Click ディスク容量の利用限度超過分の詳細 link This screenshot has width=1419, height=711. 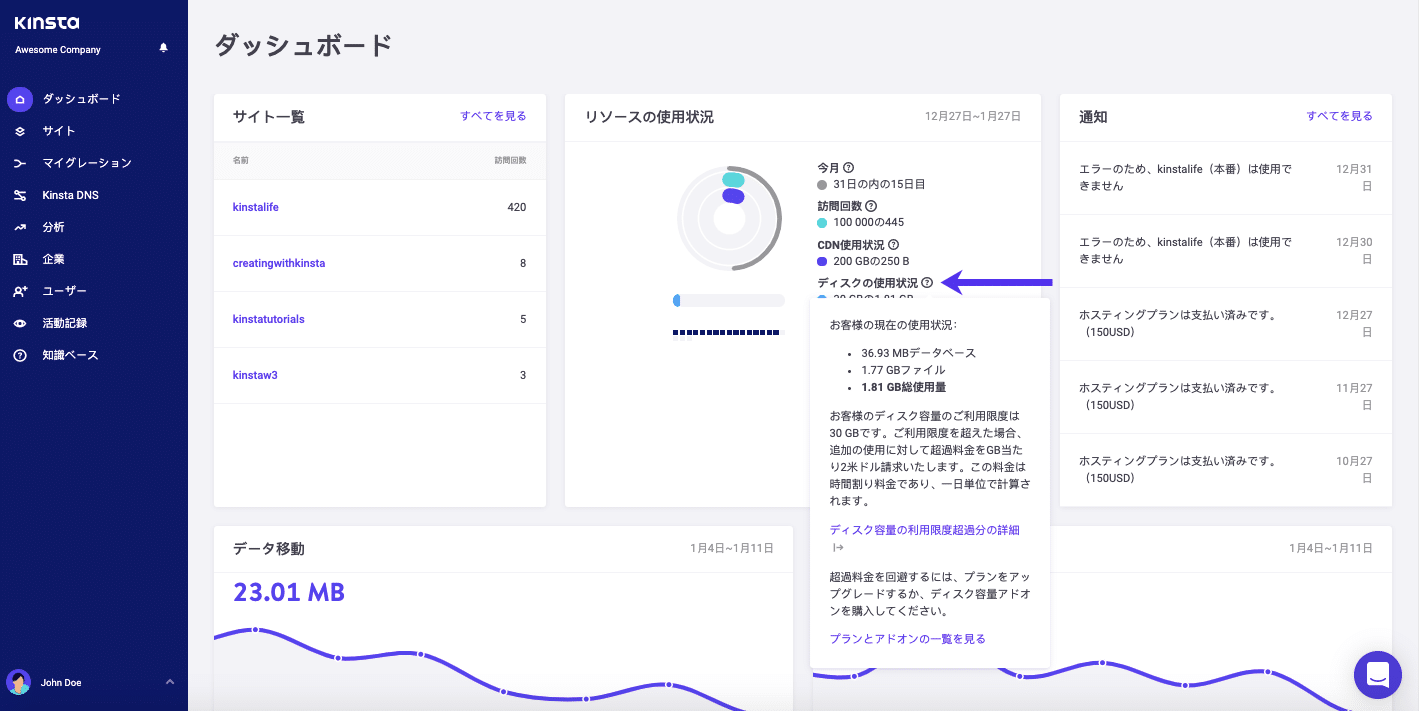click(925, 530)
